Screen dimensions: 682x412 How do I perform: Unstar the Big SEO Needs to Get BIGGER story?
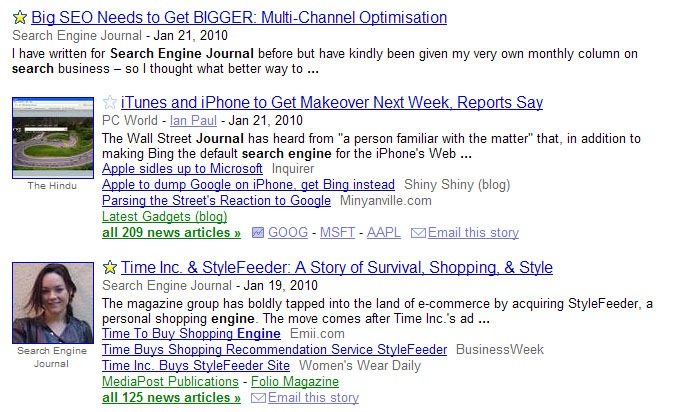[x=20, y=17]
